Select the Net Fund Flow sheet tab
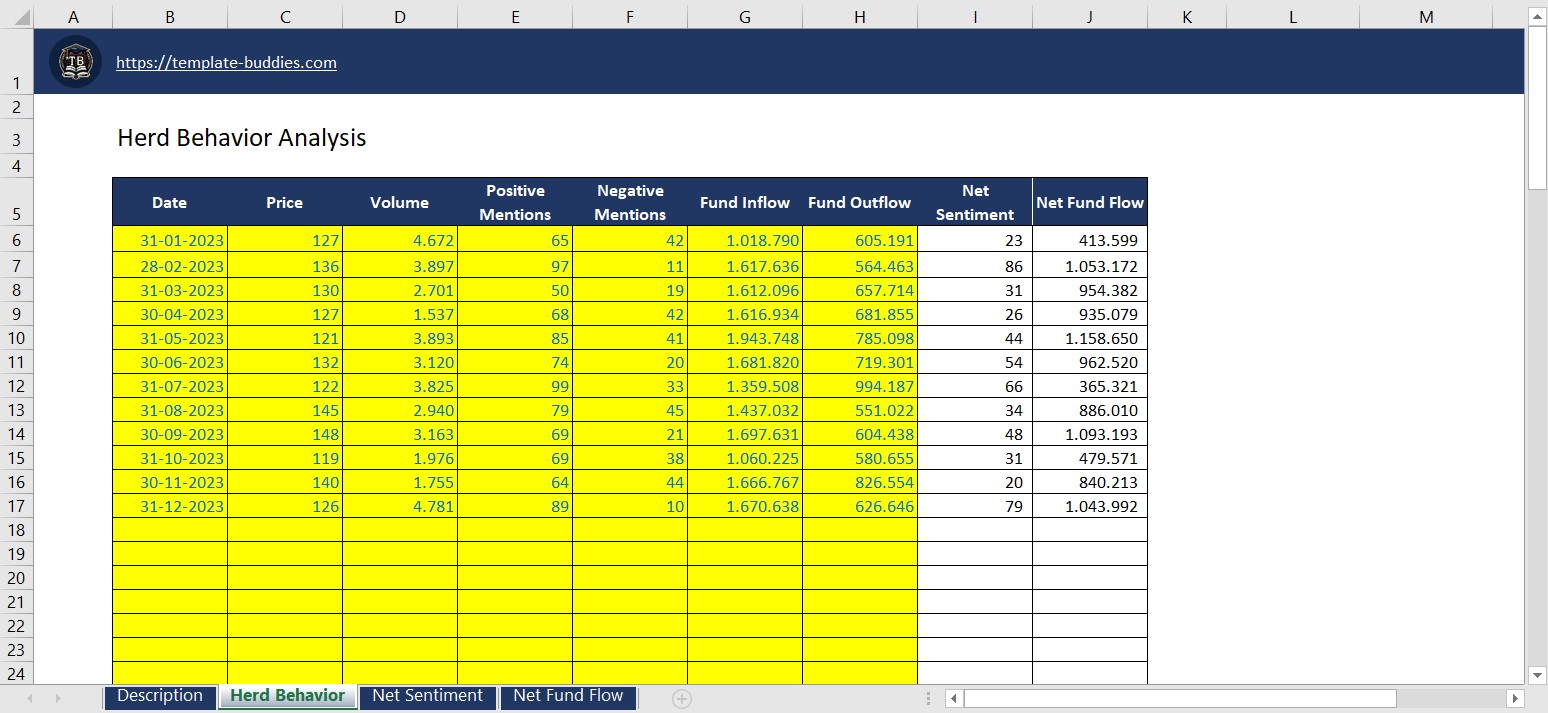Image resolution: width=1548 pixels, height=713 pixels. tap(568, 696)
